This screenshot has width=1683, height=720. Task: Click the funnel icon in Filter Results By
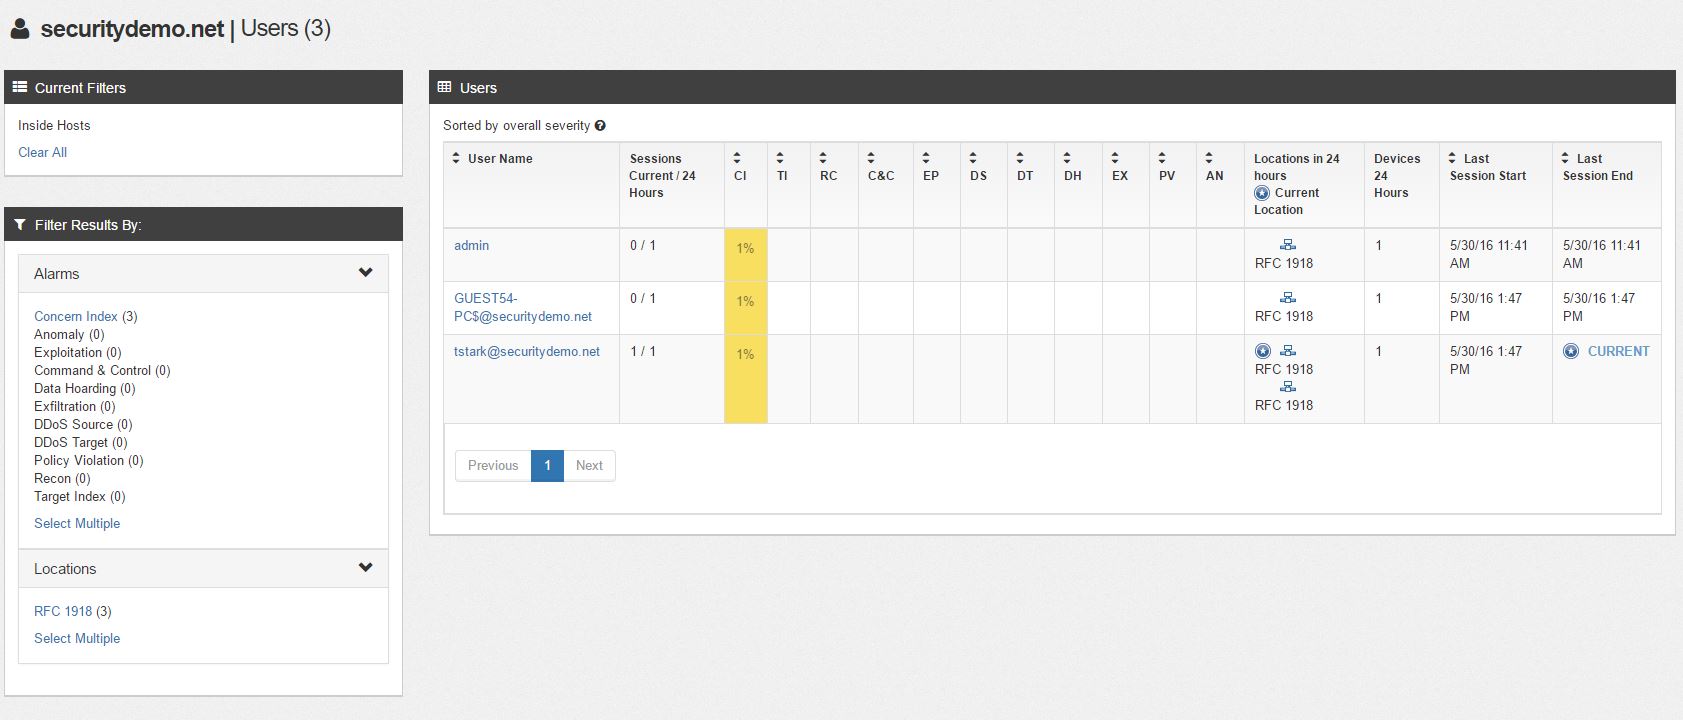pos(20,225)
